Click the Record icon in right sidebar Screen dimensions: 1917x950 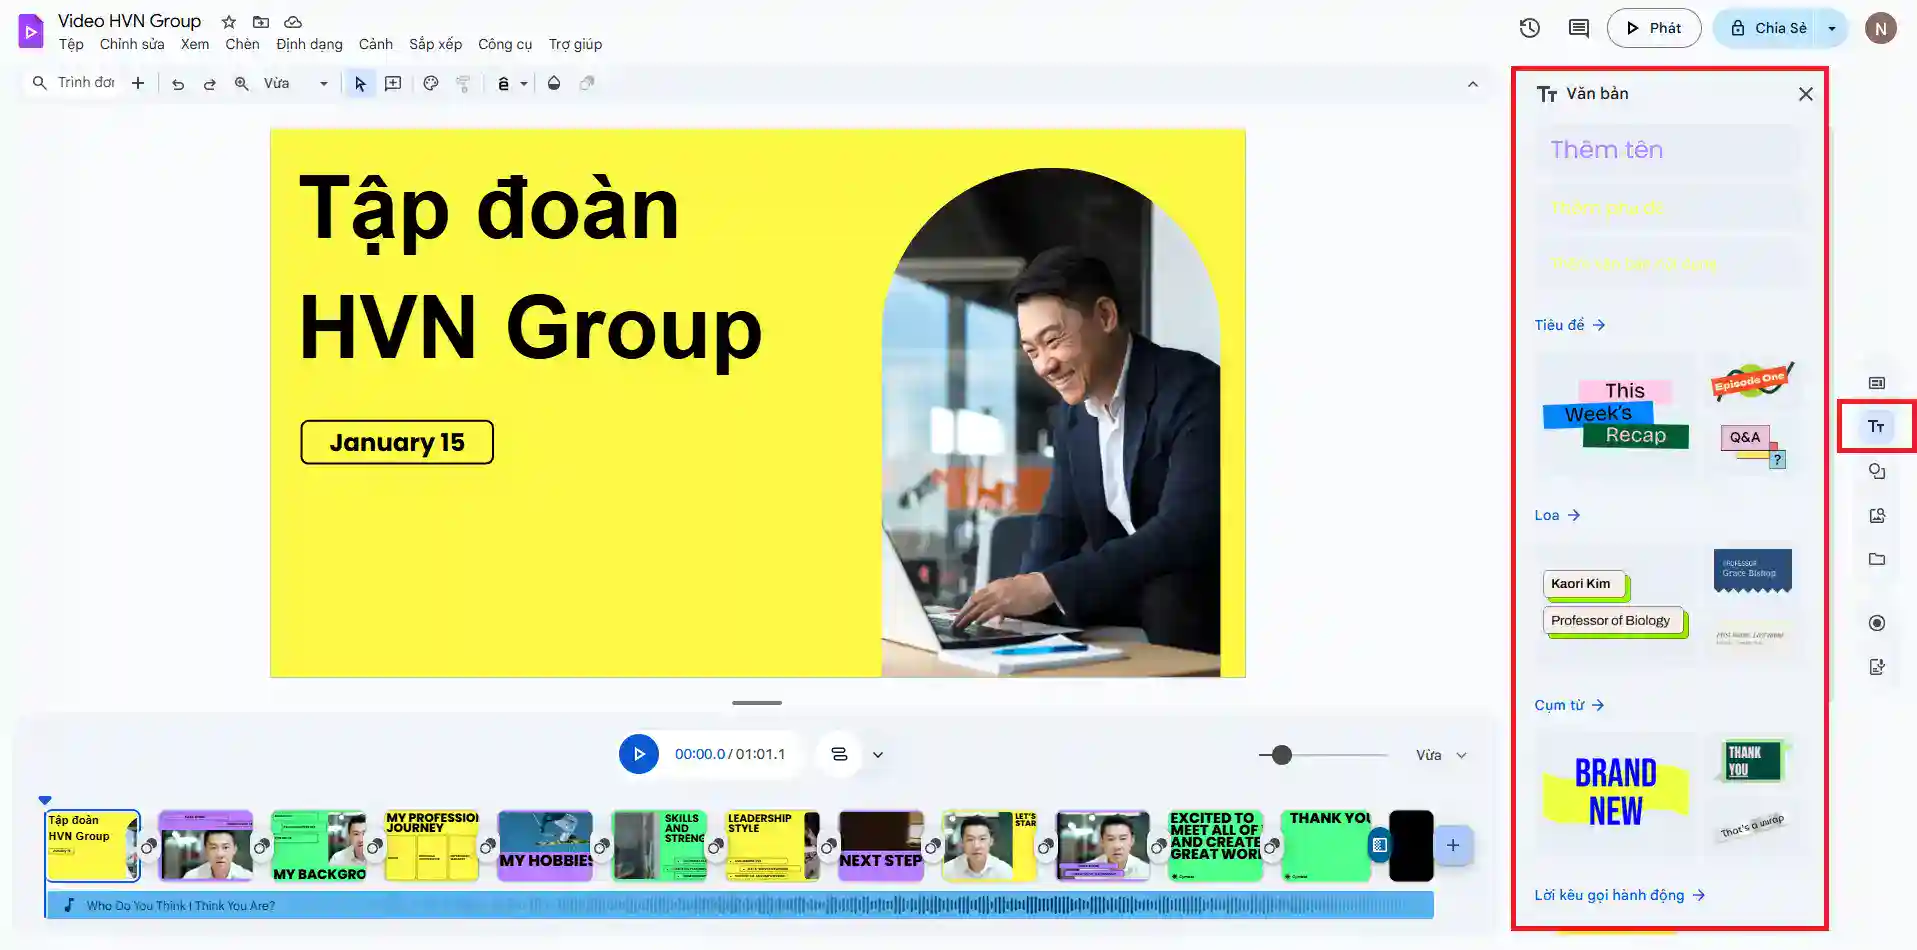pyautogui.click(x=1876, y=623)
